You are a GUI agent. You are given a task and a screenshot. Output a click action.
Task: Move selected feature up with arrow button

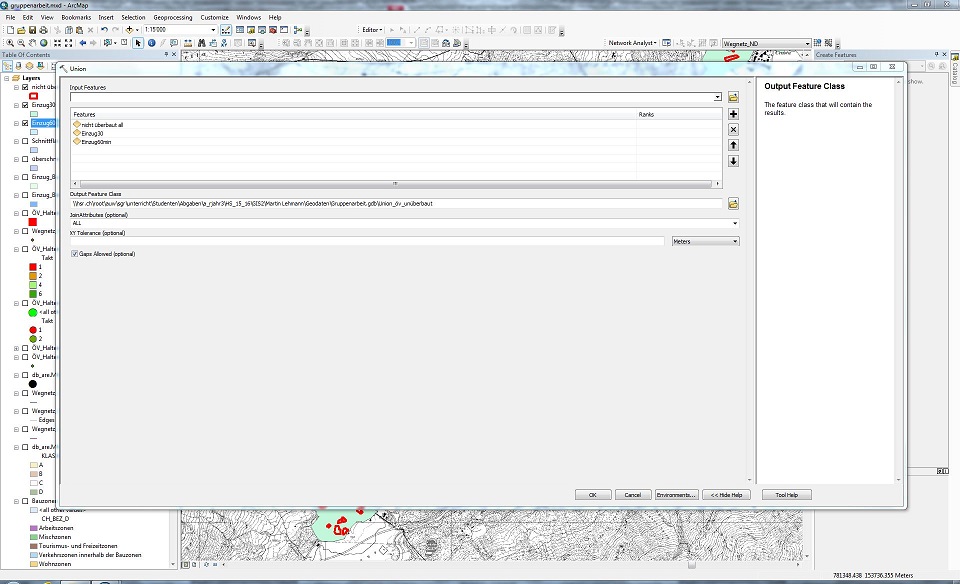(x=733, y=146)
